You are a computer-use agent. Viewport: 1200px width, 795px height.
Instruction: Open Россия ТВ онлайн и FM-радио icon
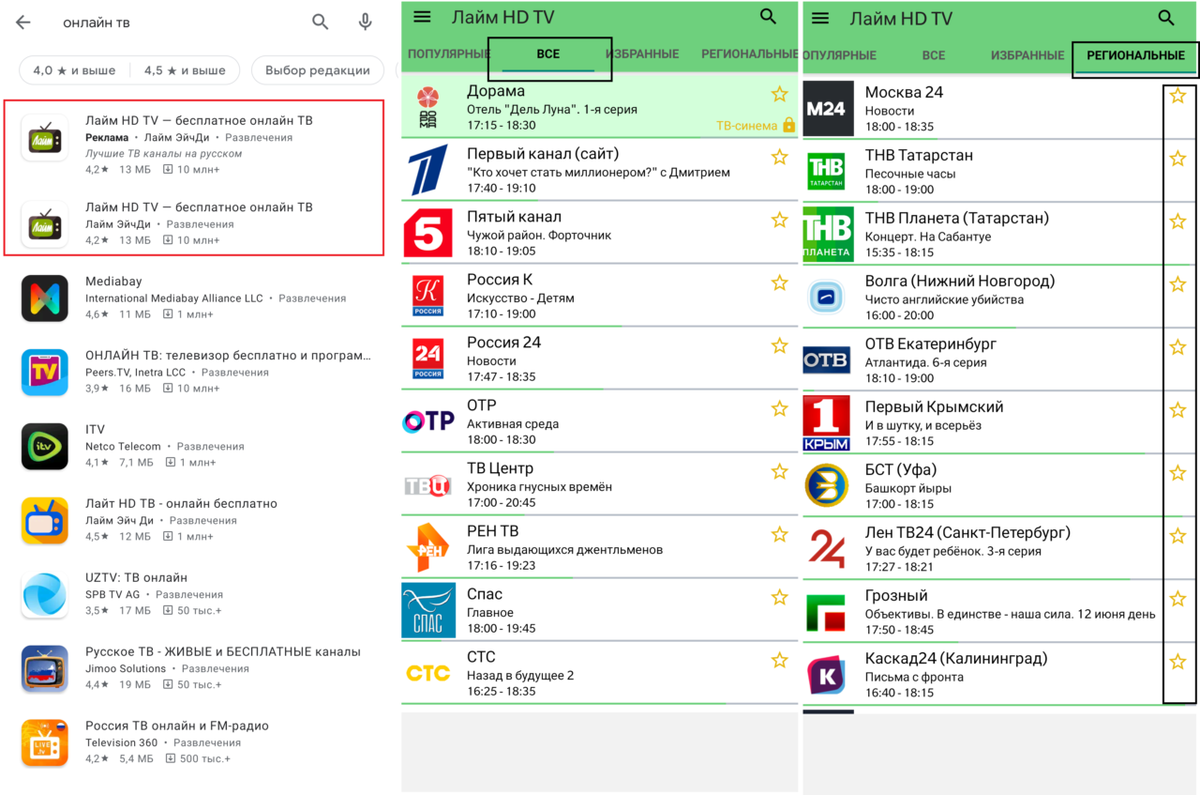pos(45,742)
